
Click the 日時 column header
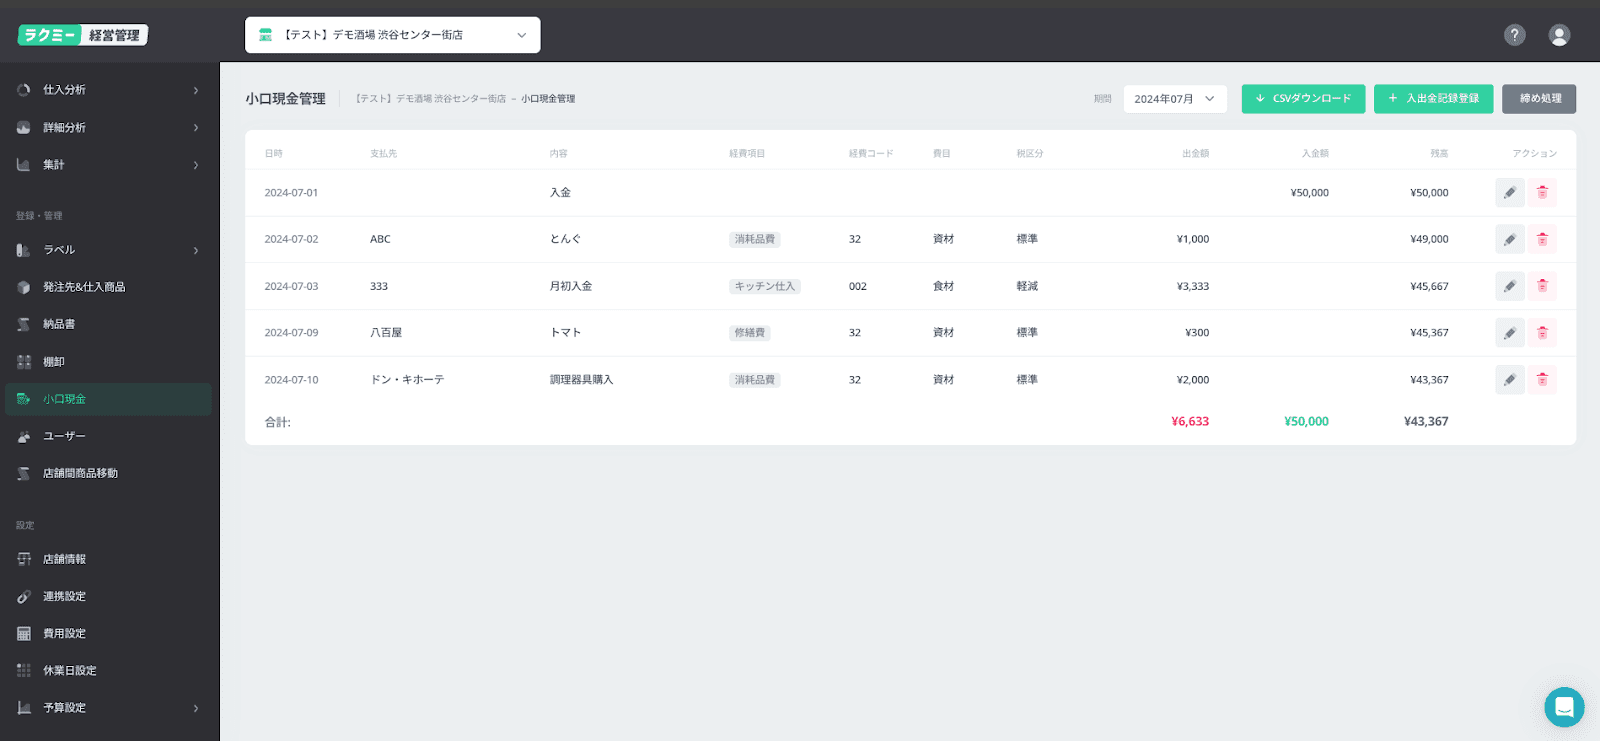274,154
